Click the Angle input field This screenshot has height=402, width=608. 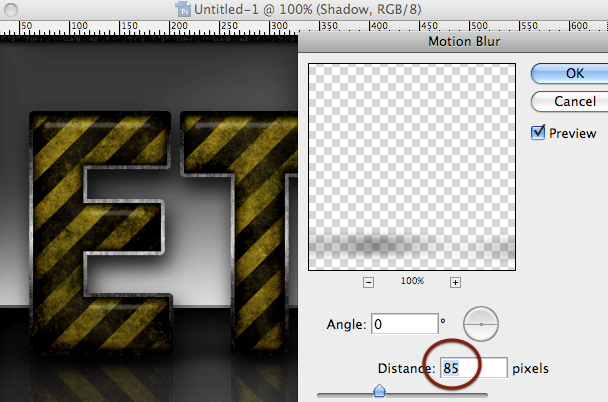pyautogui.click(x=405, y=324)
